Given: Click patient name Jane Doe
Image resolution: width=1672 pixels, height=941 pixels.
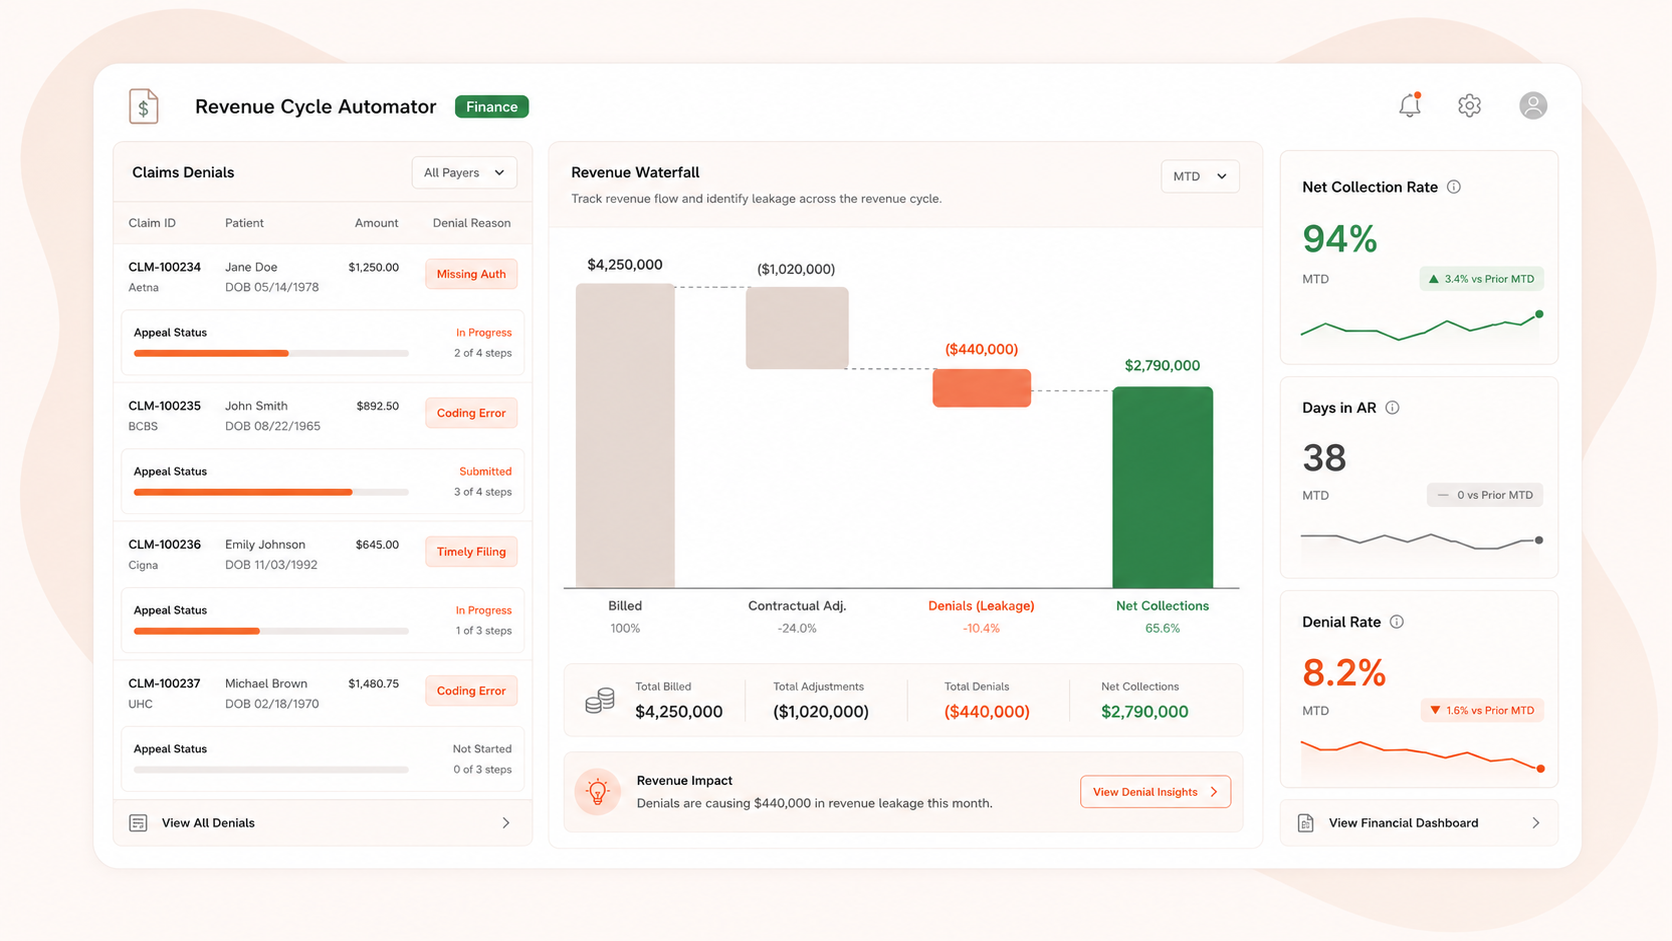Looking at the screenshot, I should click(x=251, y=267).
